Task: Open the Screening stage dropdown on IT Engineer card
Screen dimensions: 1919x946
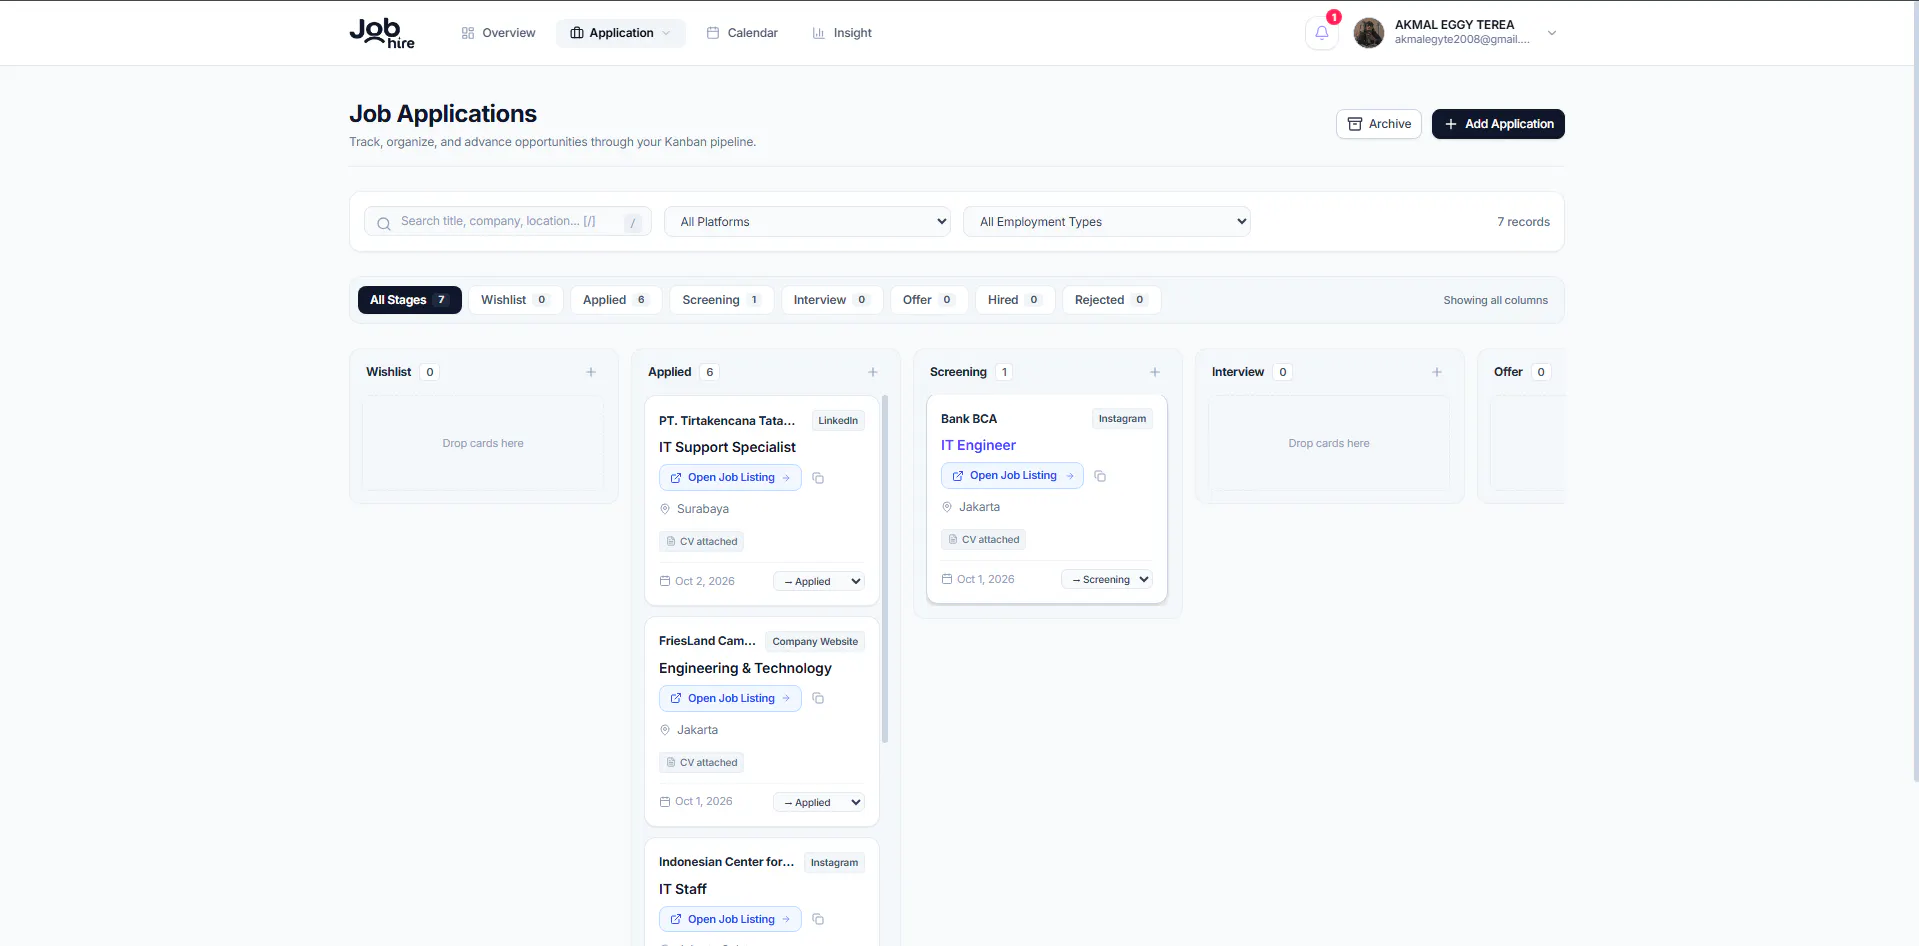Action: click(x=1107, y=579)
